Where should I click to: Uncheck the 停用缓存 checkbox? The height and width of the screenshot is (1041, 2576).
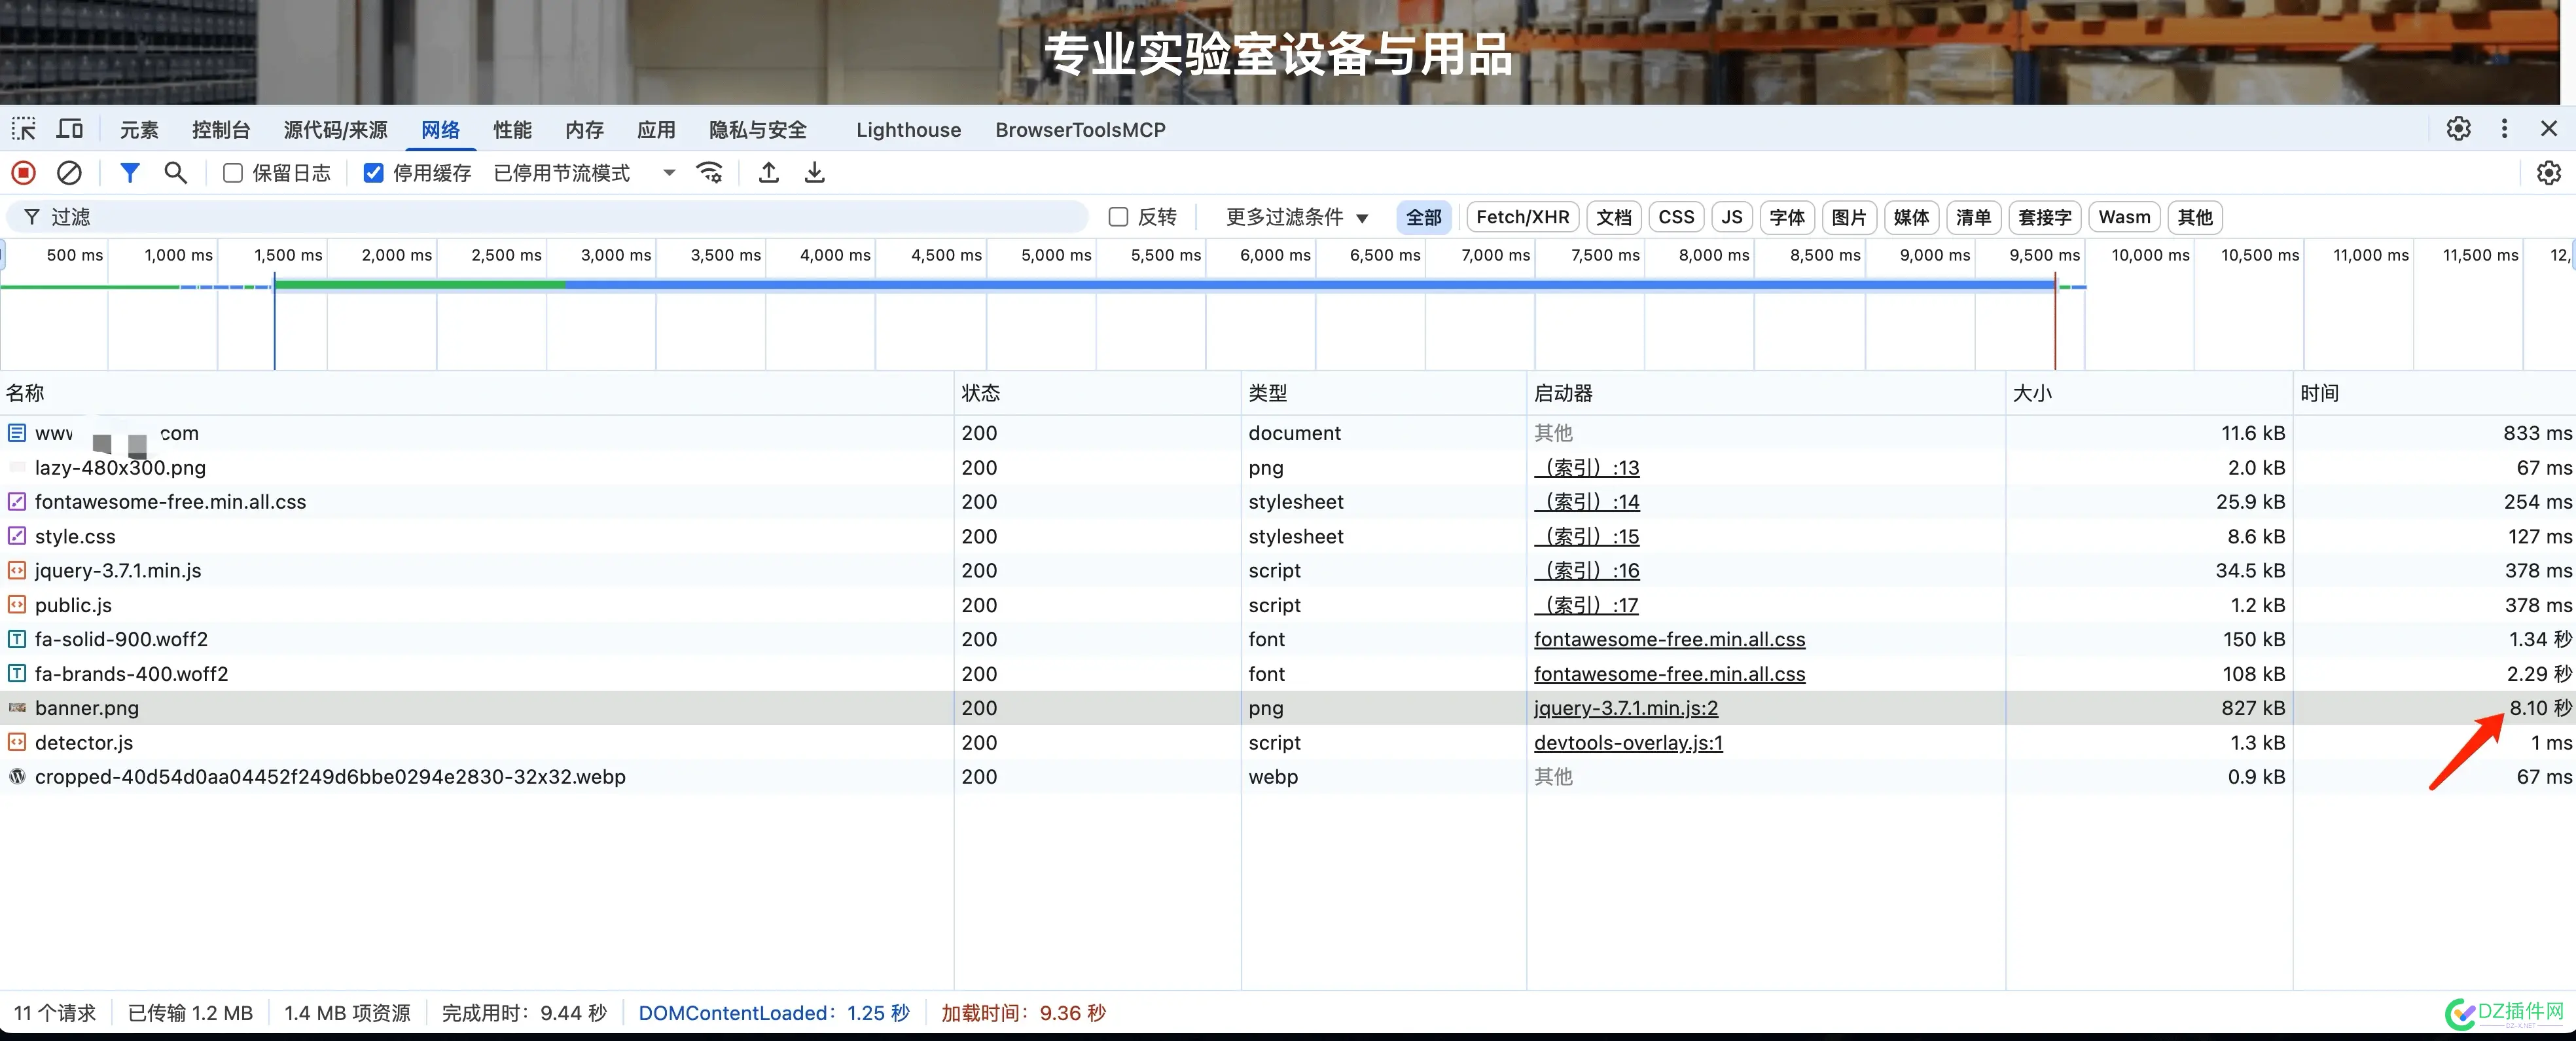point(373,173)
